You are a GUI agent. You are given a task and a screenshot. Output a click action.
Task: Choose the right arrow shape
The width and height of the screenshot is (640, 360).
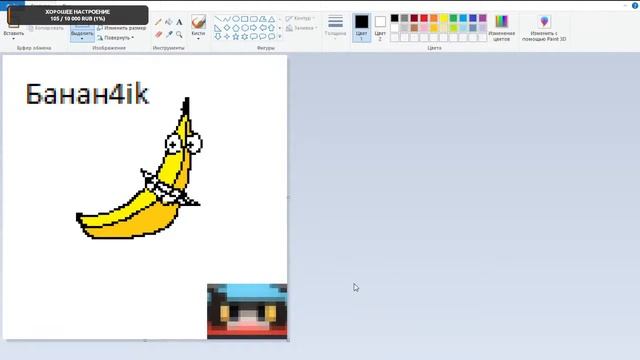[x=253, y=28]
